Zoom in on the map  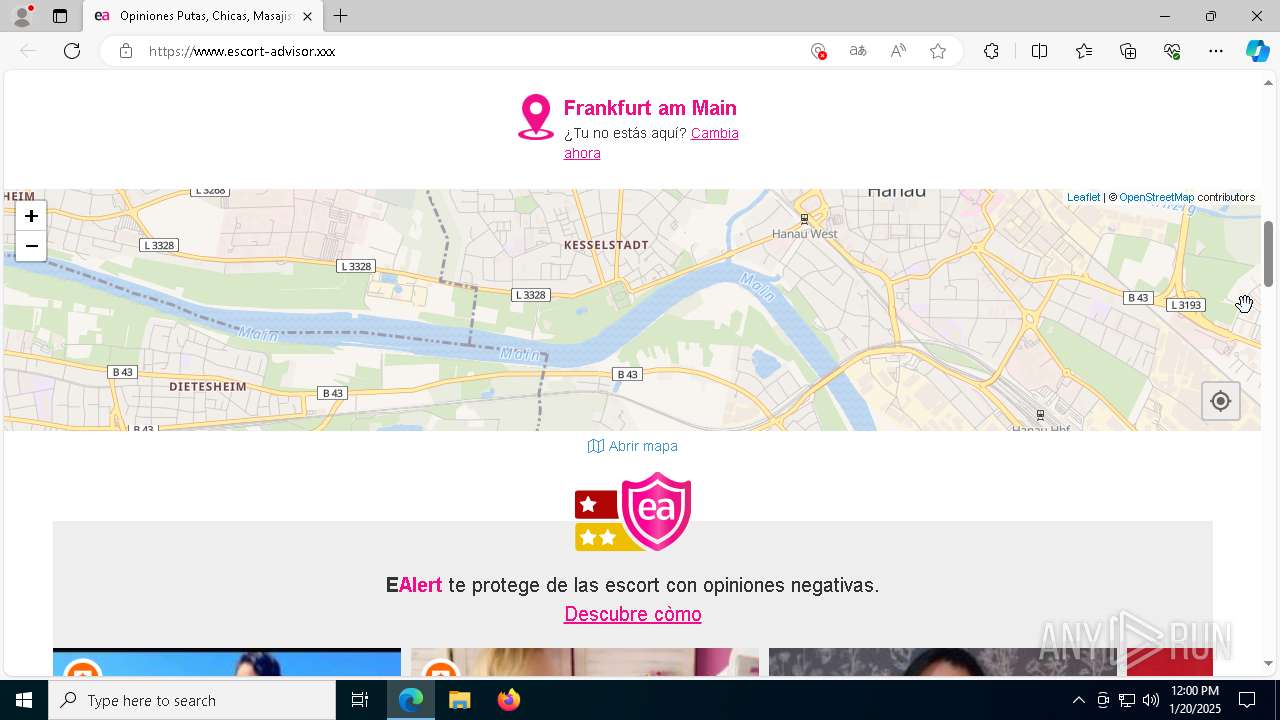click(x=31, y=216)
